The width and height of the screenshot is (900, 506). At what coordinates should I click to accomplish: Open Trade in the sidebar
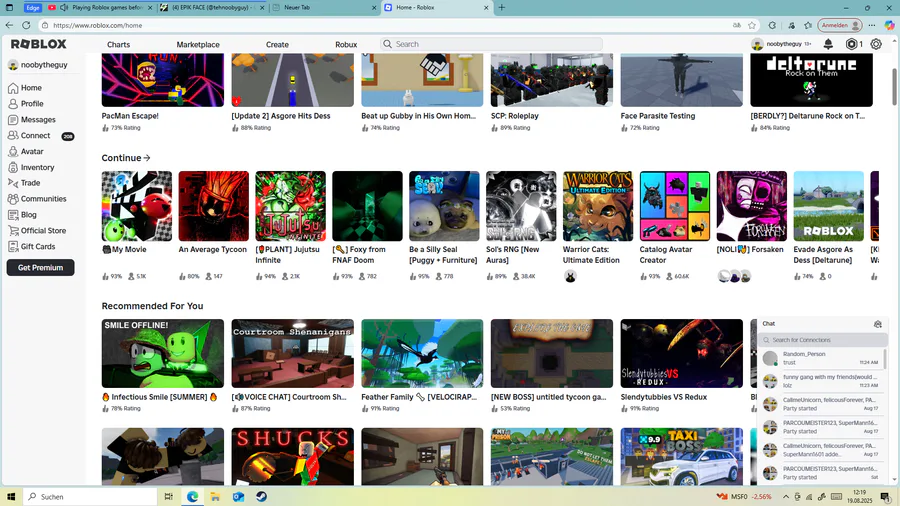click(24, 183)
